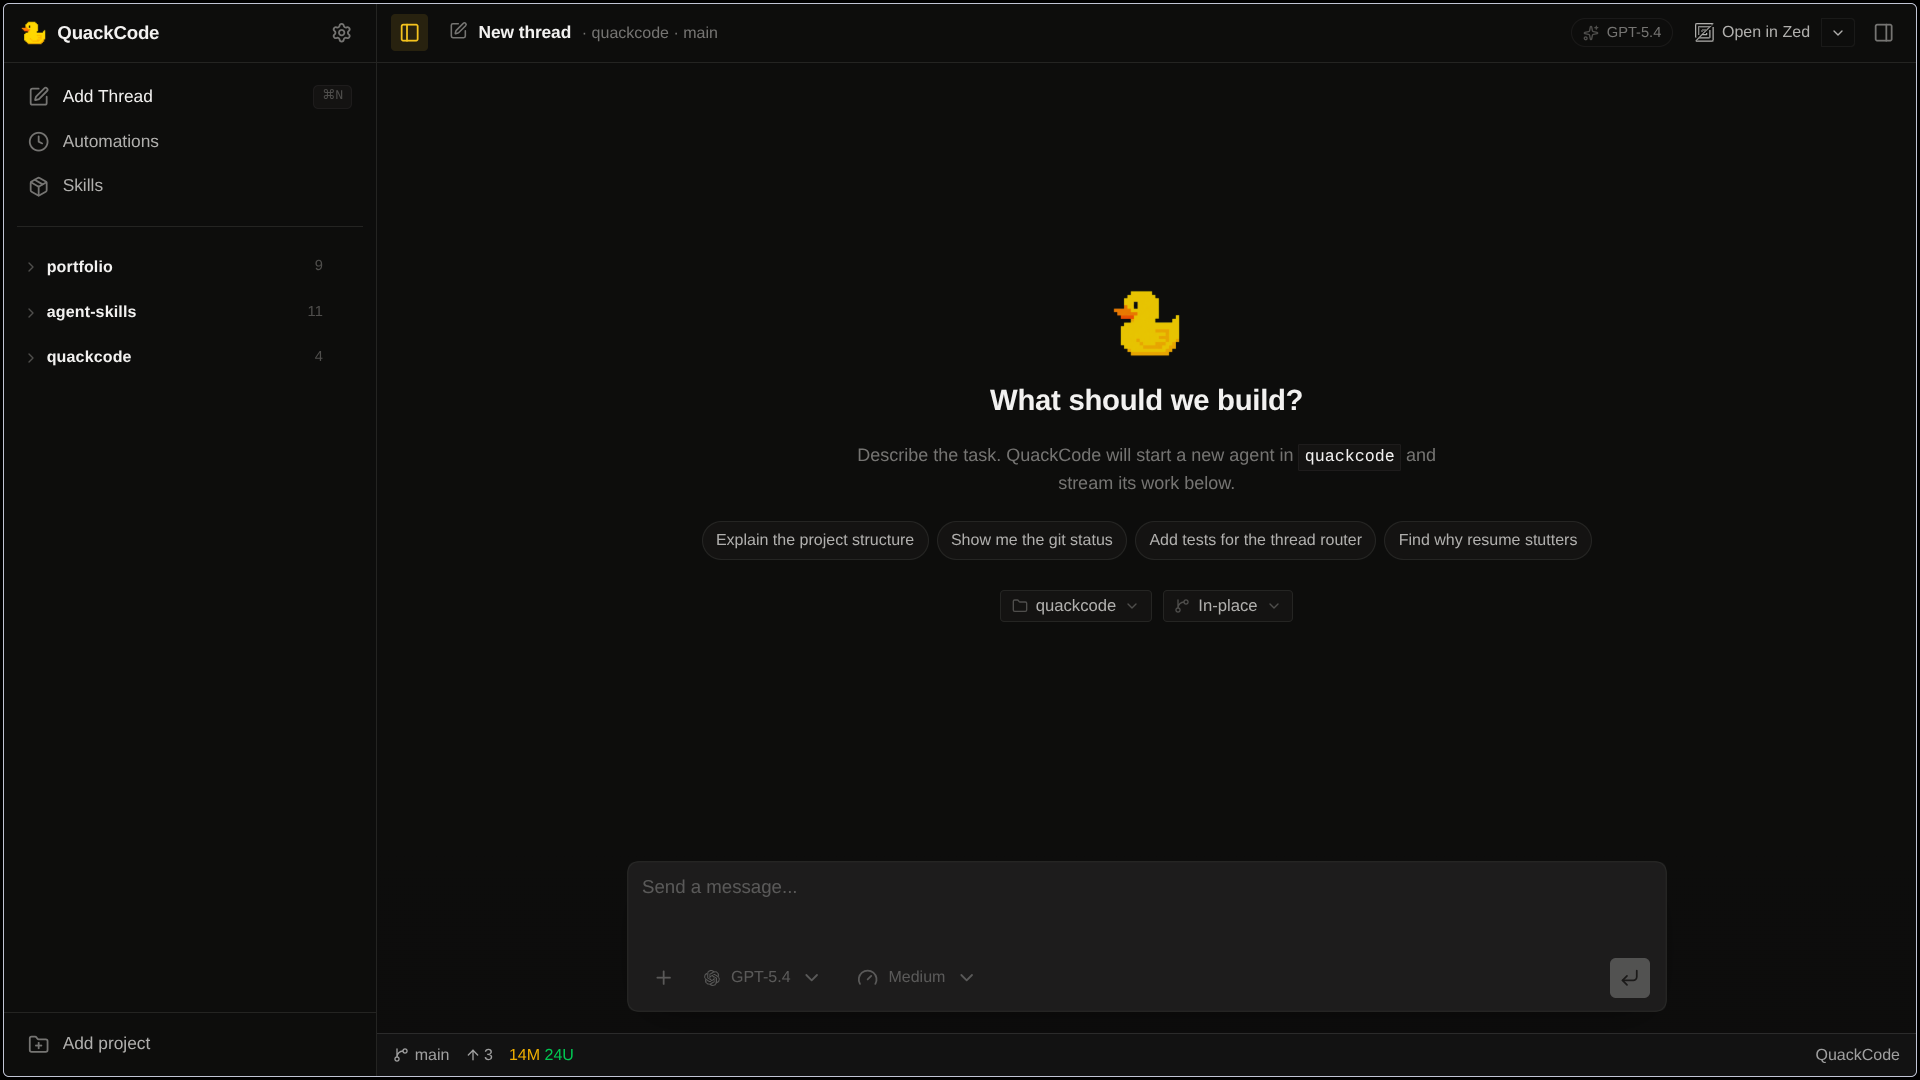The image size is (1920, 1080).
Task: Expand the portfolio project
Action: (32, 267)
